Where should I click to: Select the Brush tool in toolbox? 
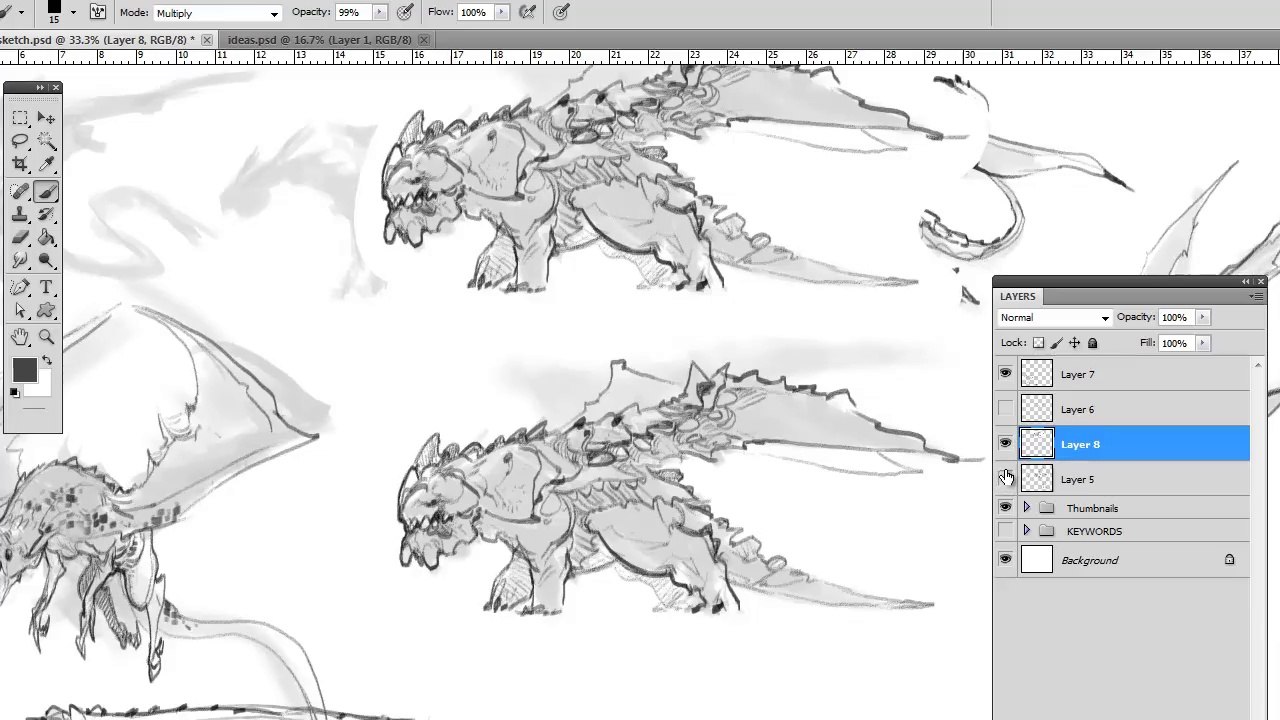46,192
